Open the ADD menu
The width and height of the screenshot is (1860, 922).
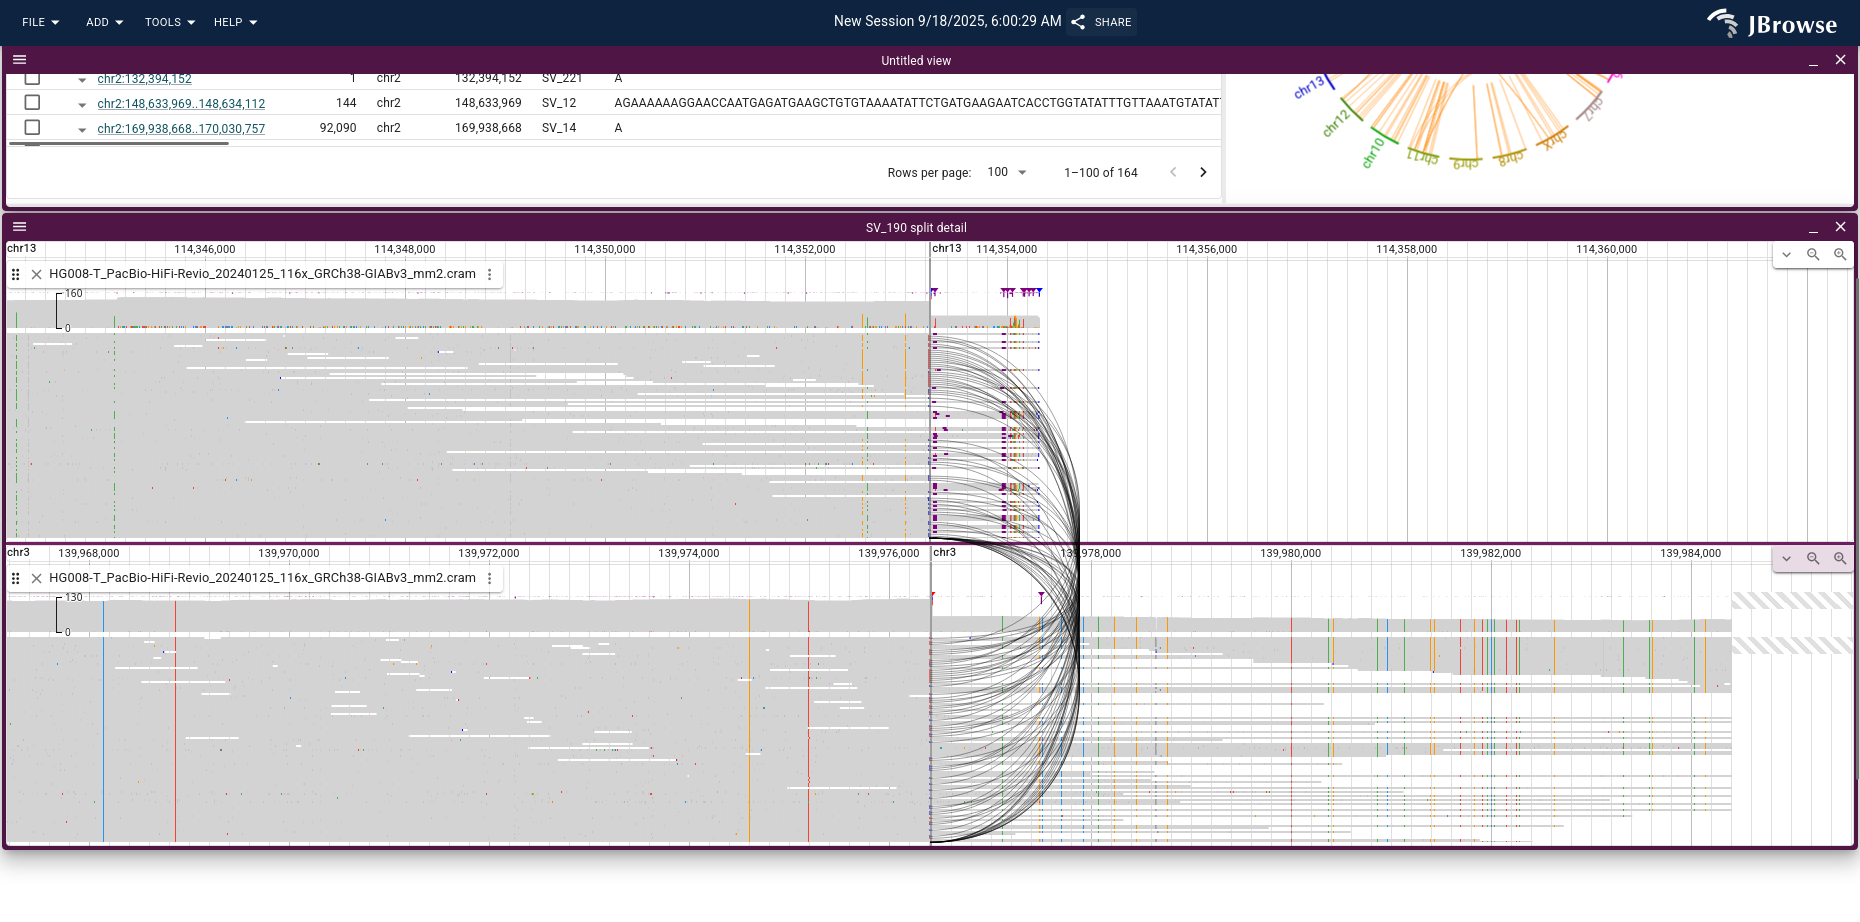[104, 22]
